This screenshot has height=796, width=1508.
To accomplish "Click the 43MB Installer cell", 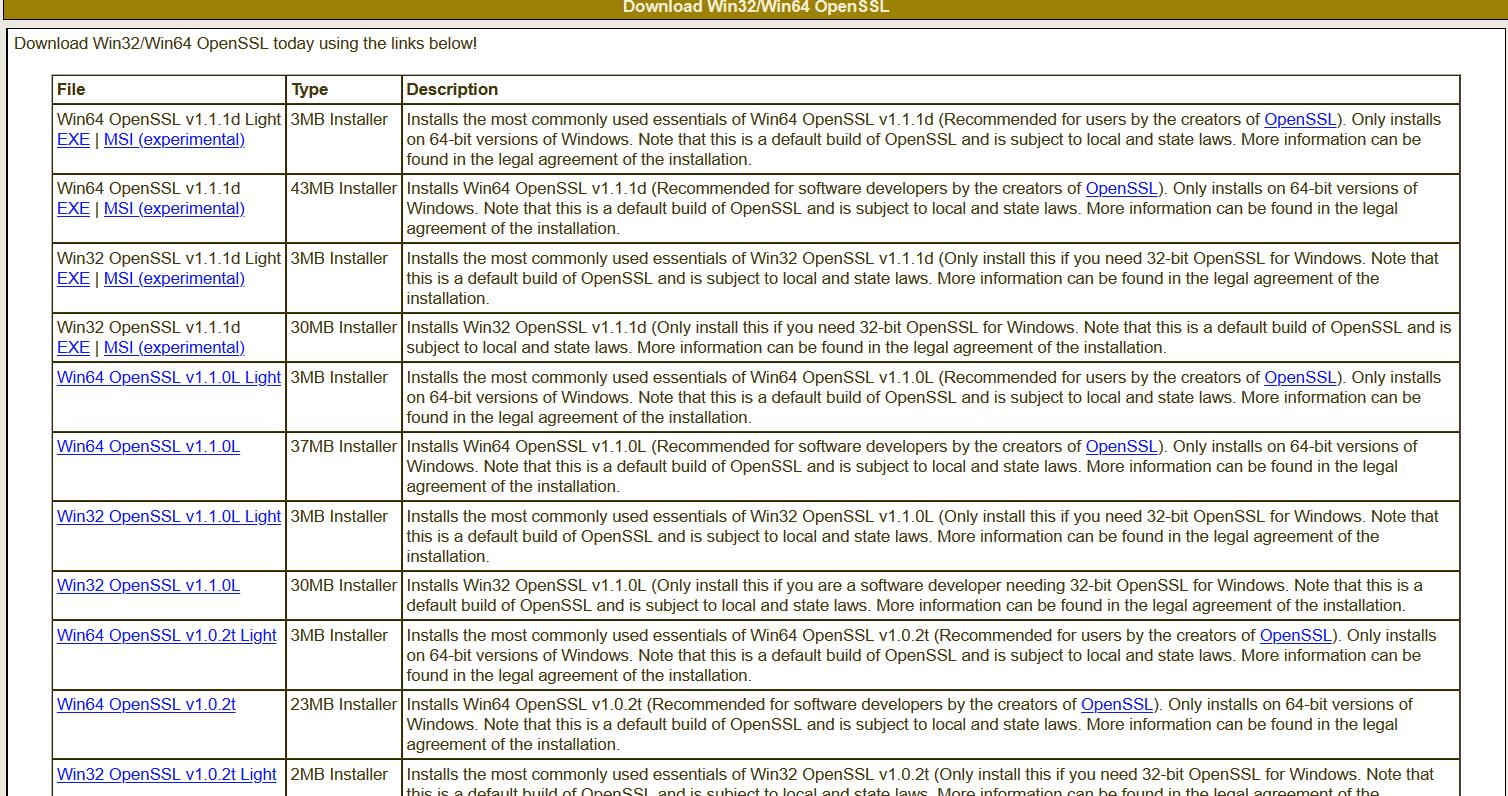I will [344, 208].
